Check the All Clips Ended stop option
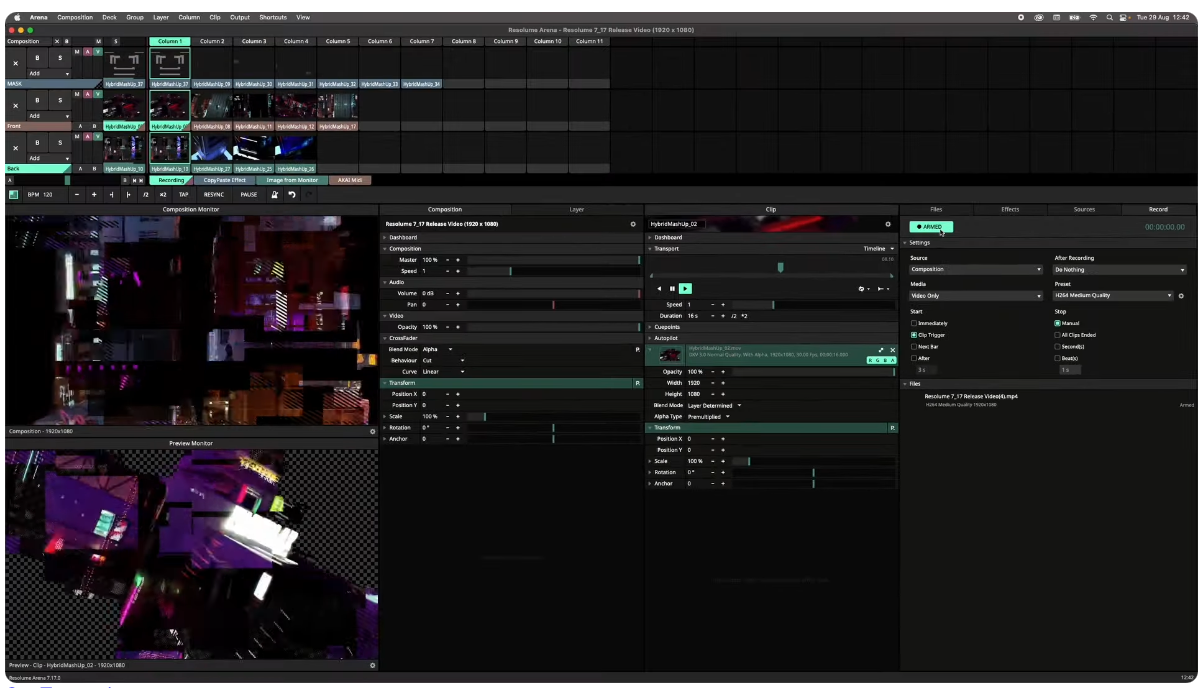Screen dimensions: 1200x688 tap(1058, 335)
